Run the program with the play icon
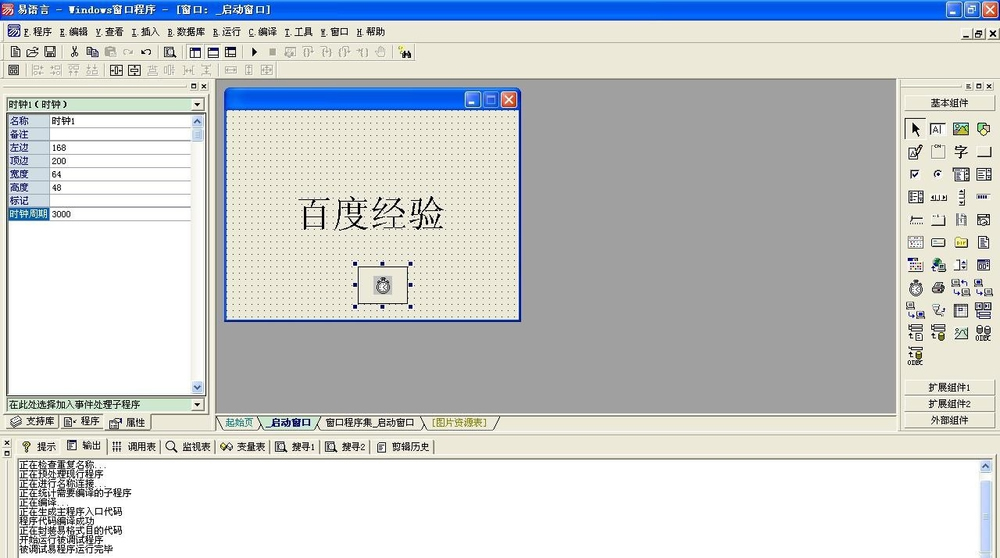1000x558 pixels. pyautogui.click(x=254, y=52)
